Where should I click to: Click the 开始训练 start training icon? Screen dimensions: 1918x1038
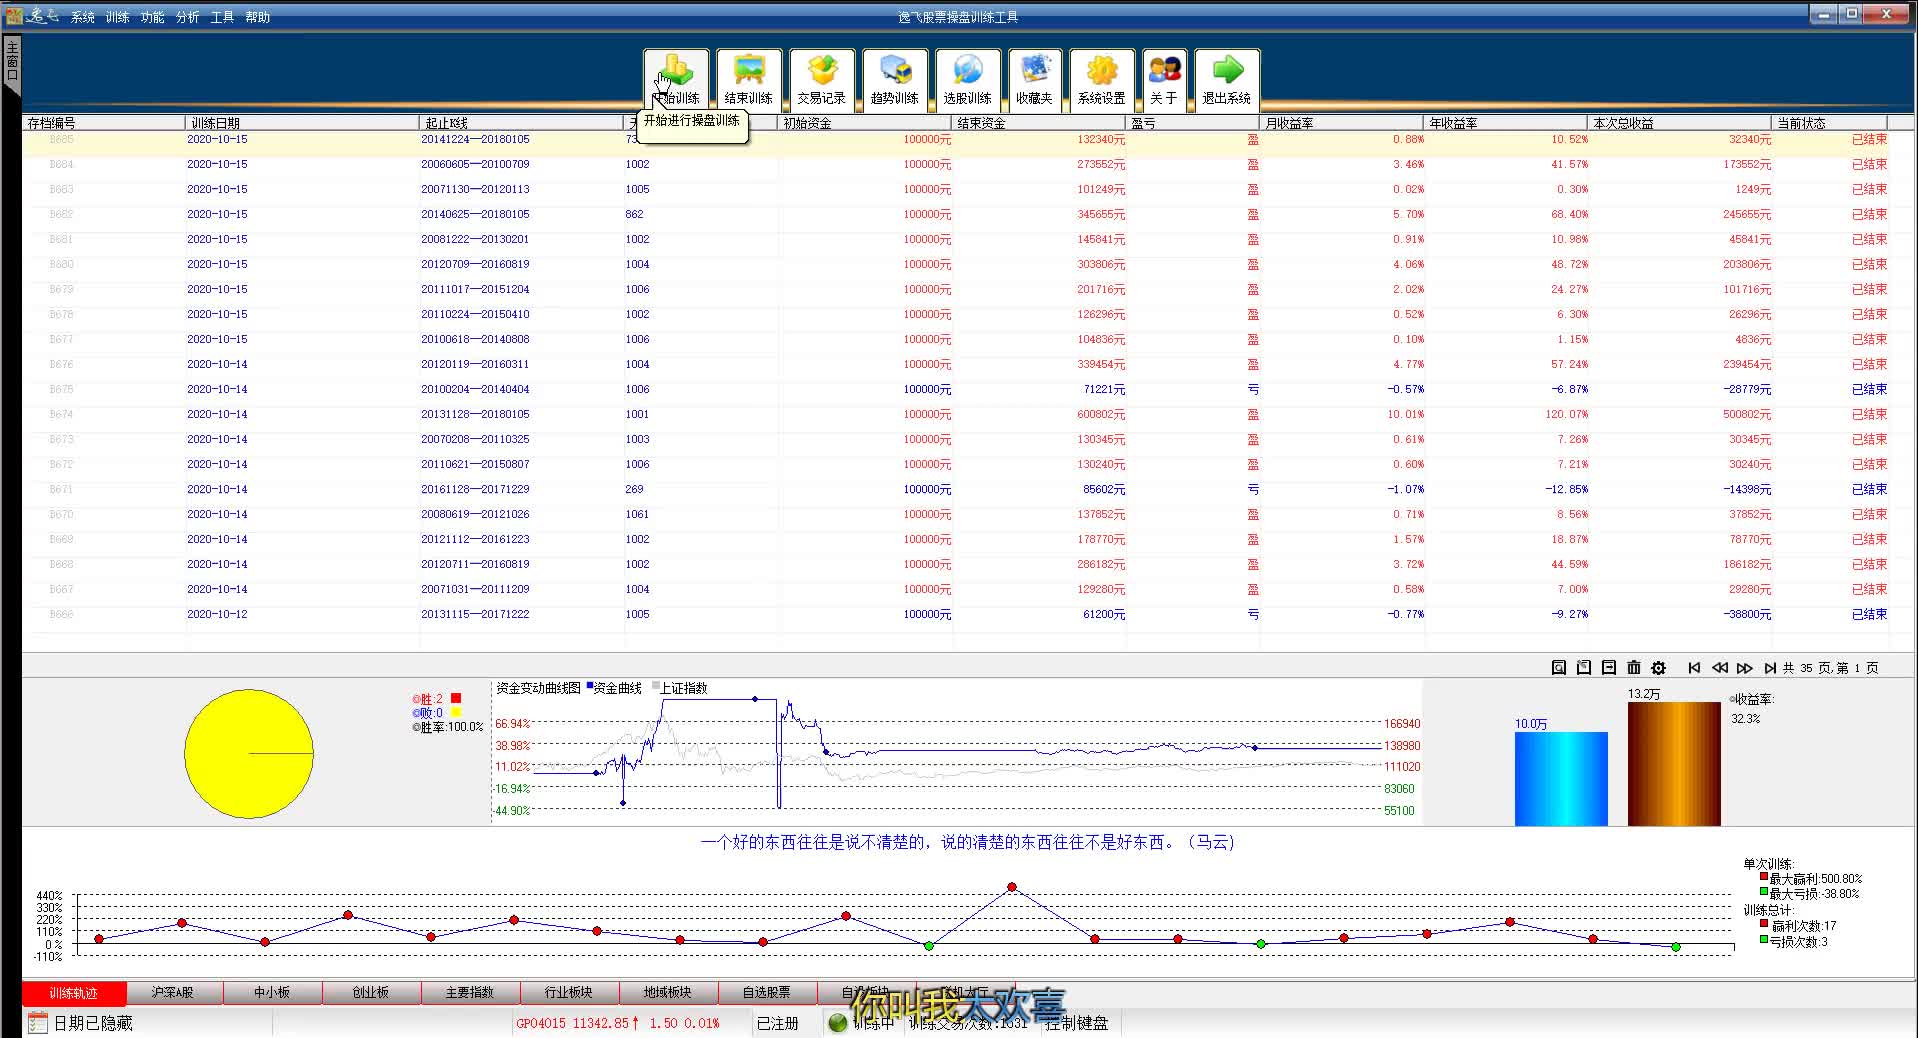click(x=676, y=79)
